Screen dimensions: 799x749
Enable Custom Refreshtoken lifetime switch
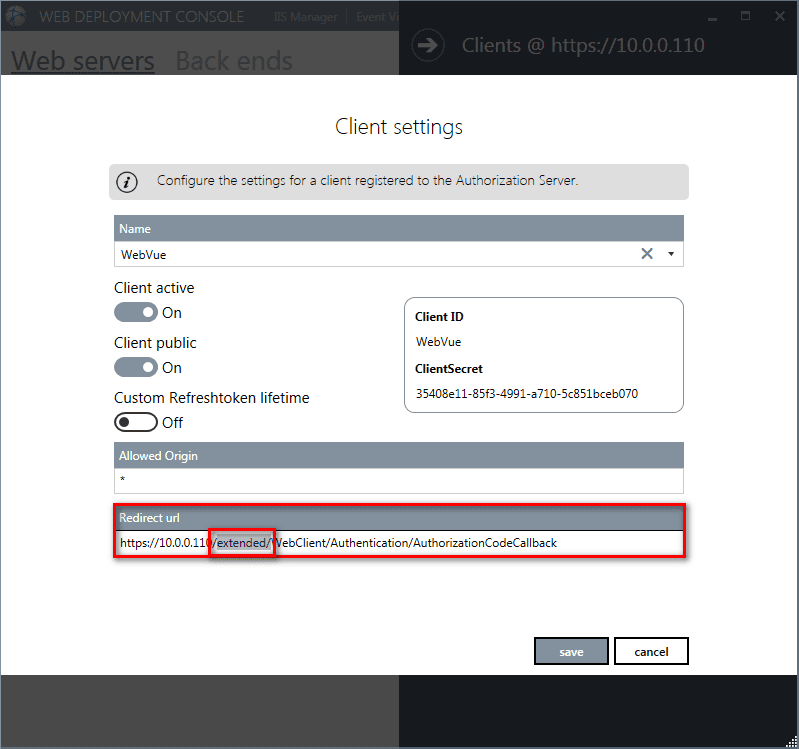[x=136, y=422]
